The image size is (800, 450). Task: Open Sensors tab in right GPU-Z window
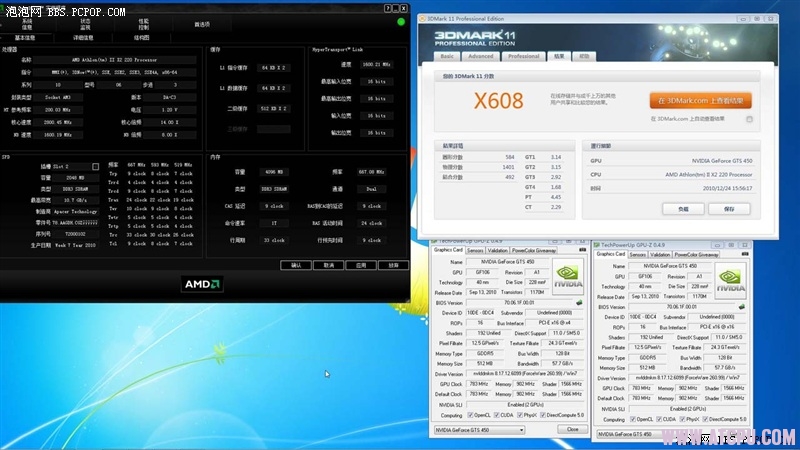(637, 255)
